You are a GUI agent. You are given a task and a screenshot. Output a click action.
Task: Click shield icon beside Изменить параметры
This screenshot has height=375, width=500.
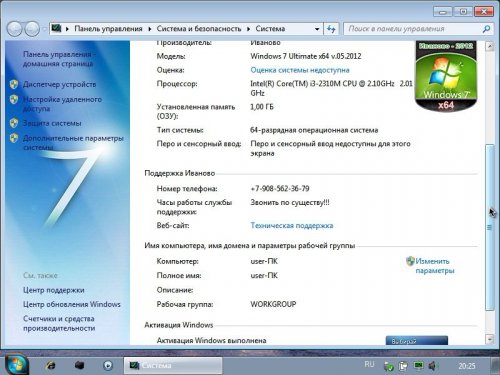pos(410,261)
